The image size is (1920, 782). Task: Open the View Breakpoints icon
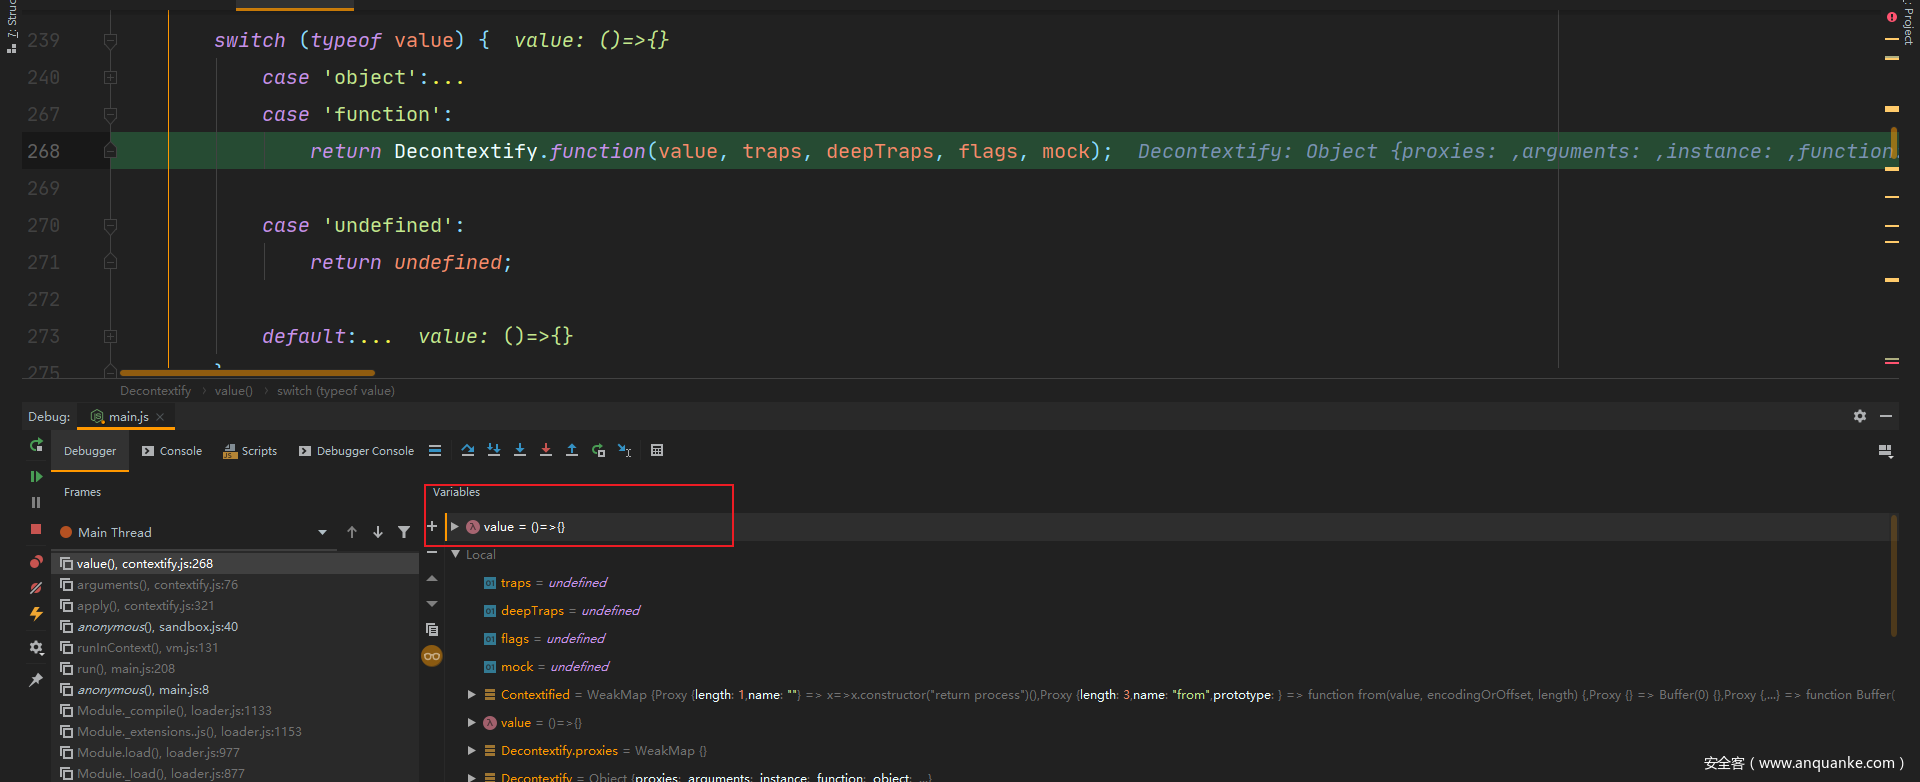[x=36, y=562]
